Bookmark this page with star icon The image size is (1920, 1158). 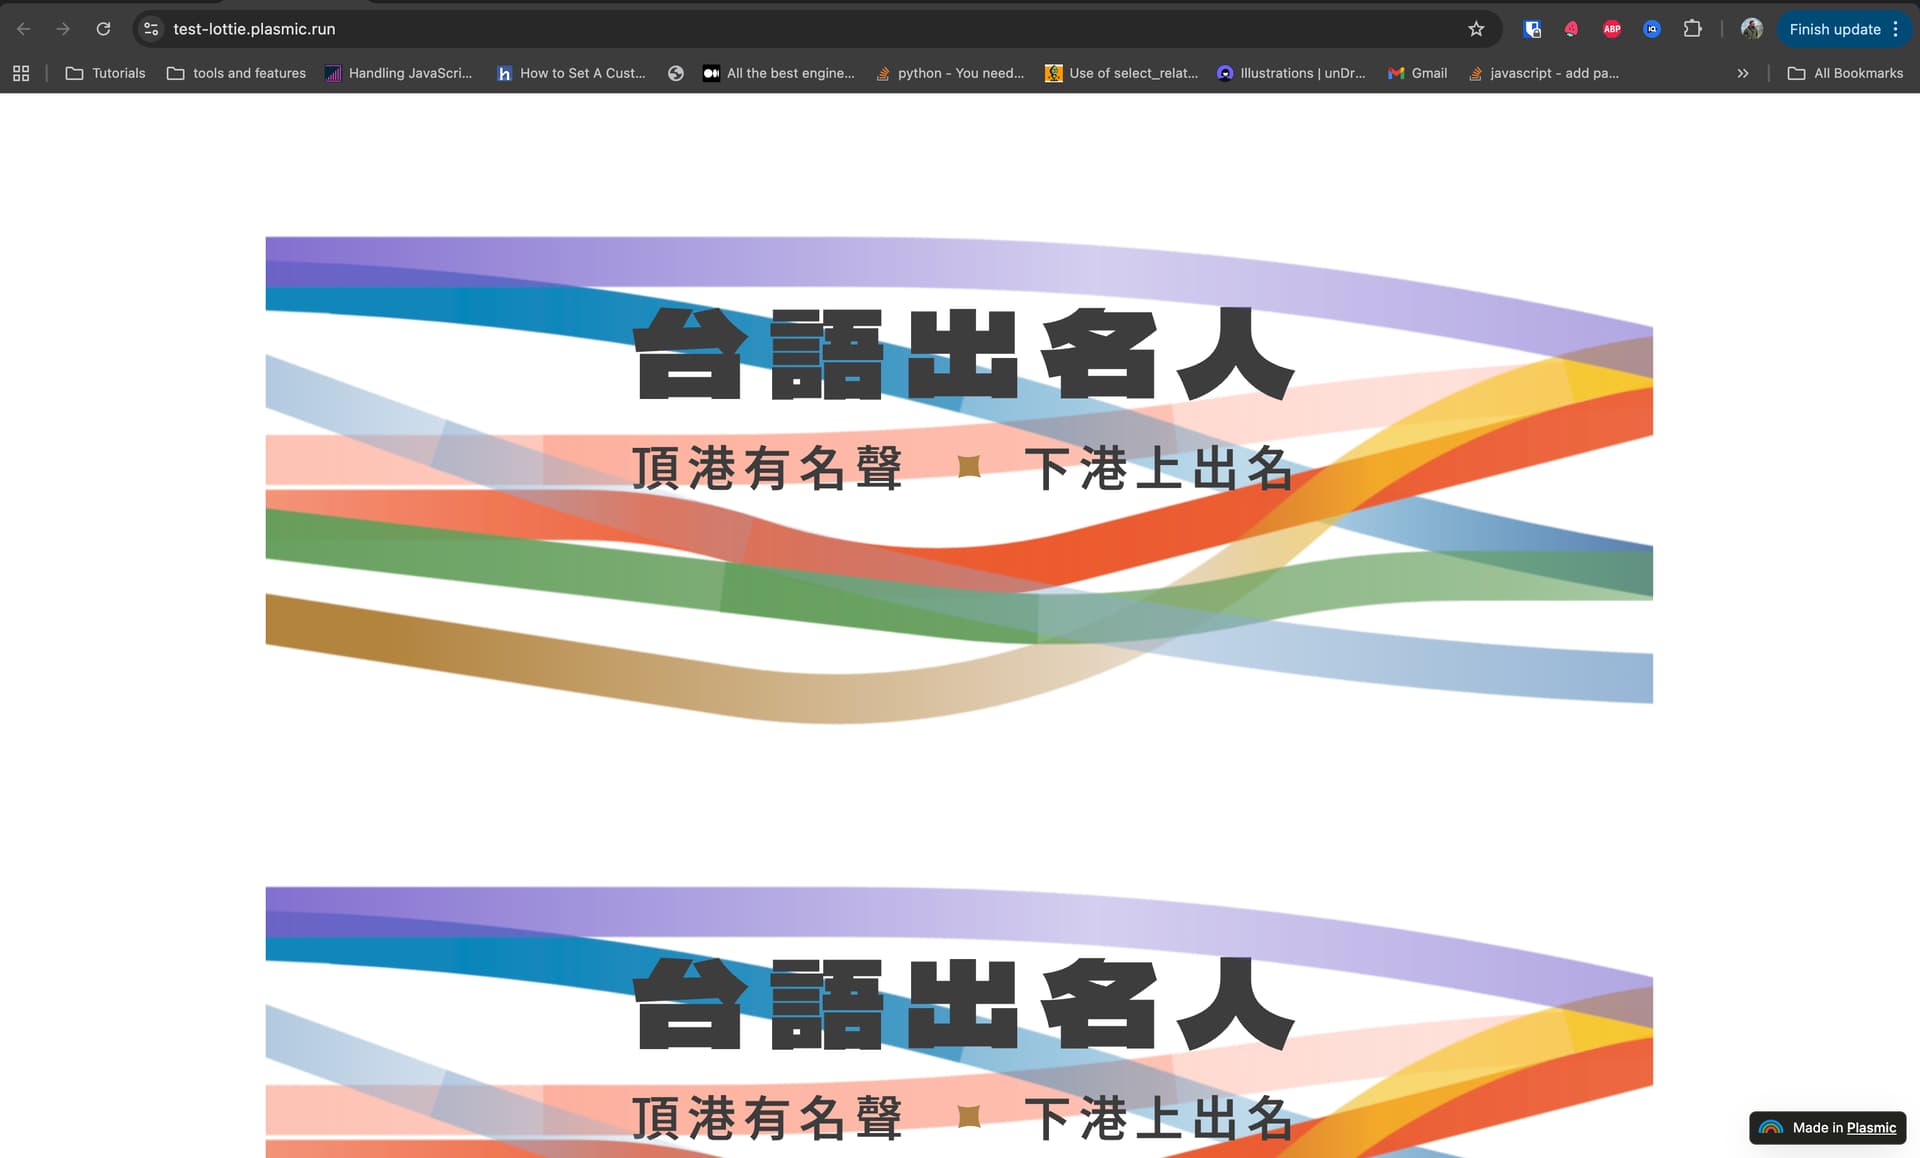[1476, 29]
